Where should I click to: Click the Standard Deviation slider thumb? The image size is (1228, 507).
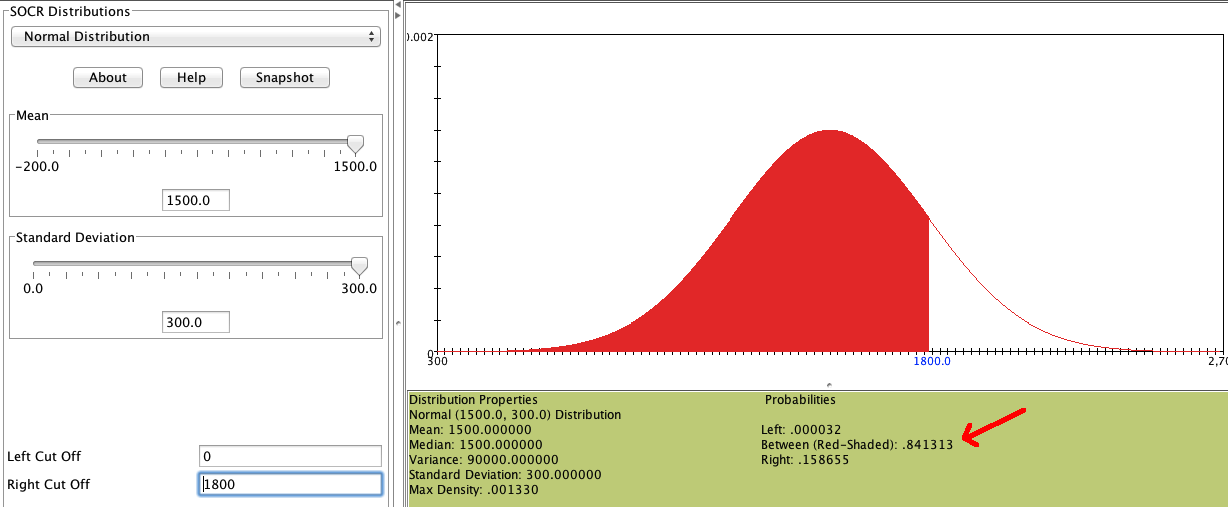coord(359,266)
